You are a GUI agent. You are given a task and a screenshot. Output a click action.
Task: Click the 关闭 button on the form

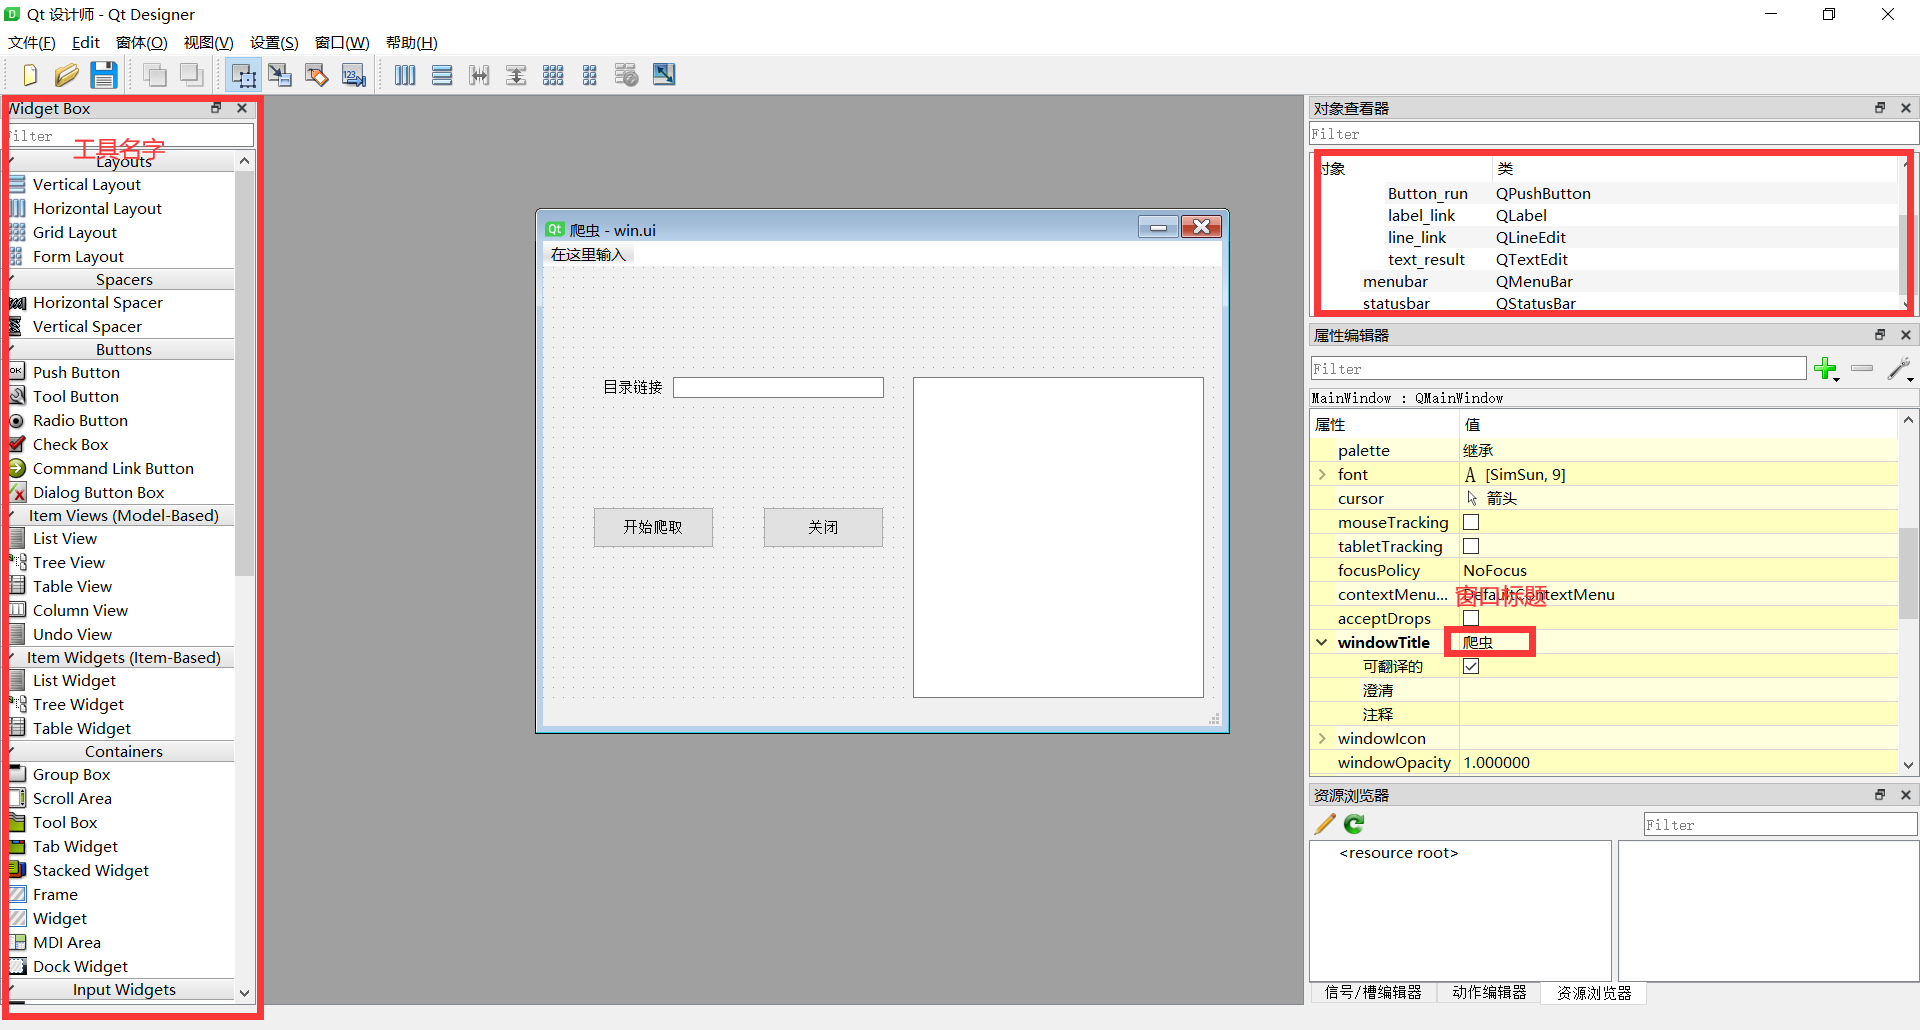(823, 527)
